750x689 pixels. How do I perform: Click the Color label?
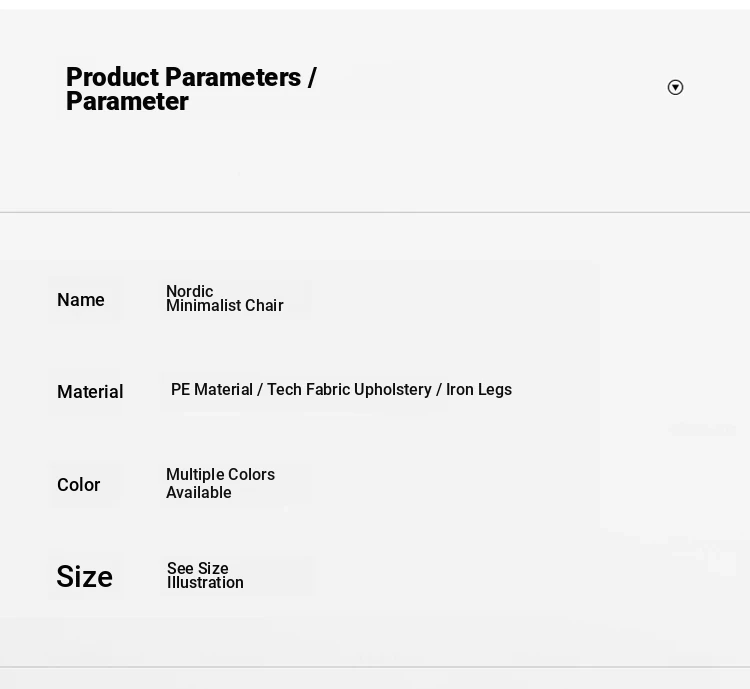pos(78,485)
